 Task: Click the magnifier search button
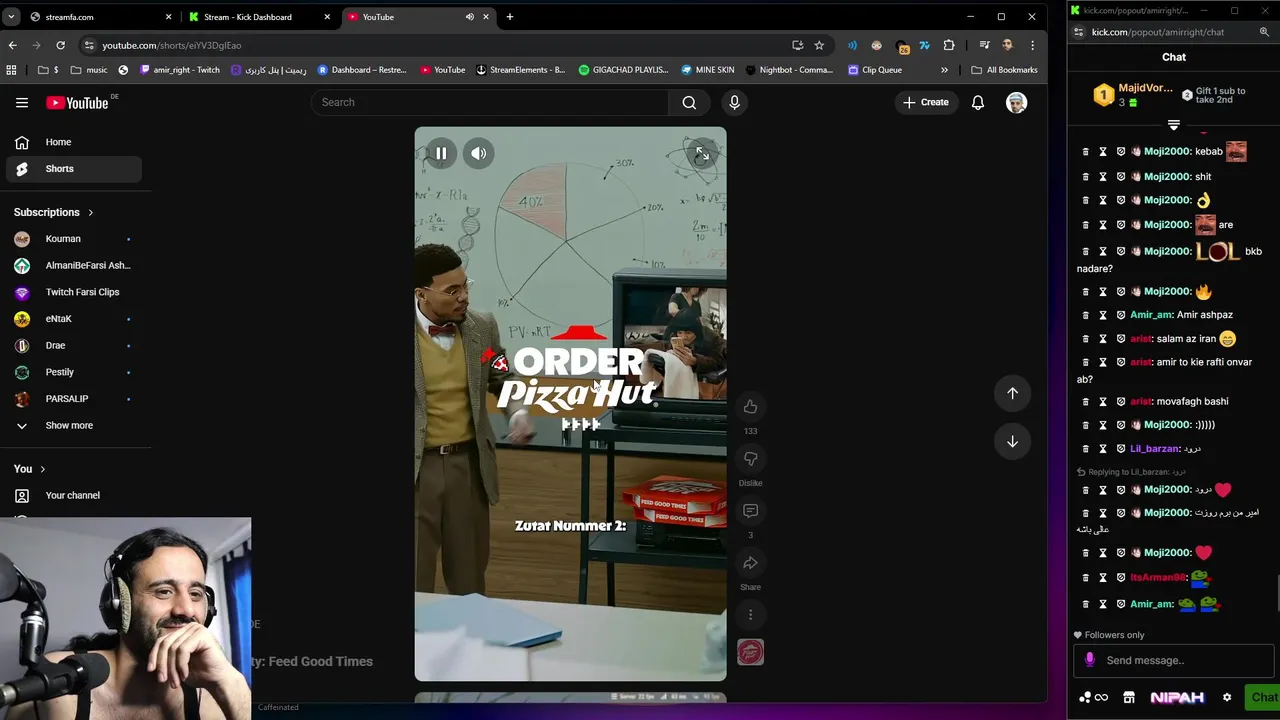click(689, 102)
